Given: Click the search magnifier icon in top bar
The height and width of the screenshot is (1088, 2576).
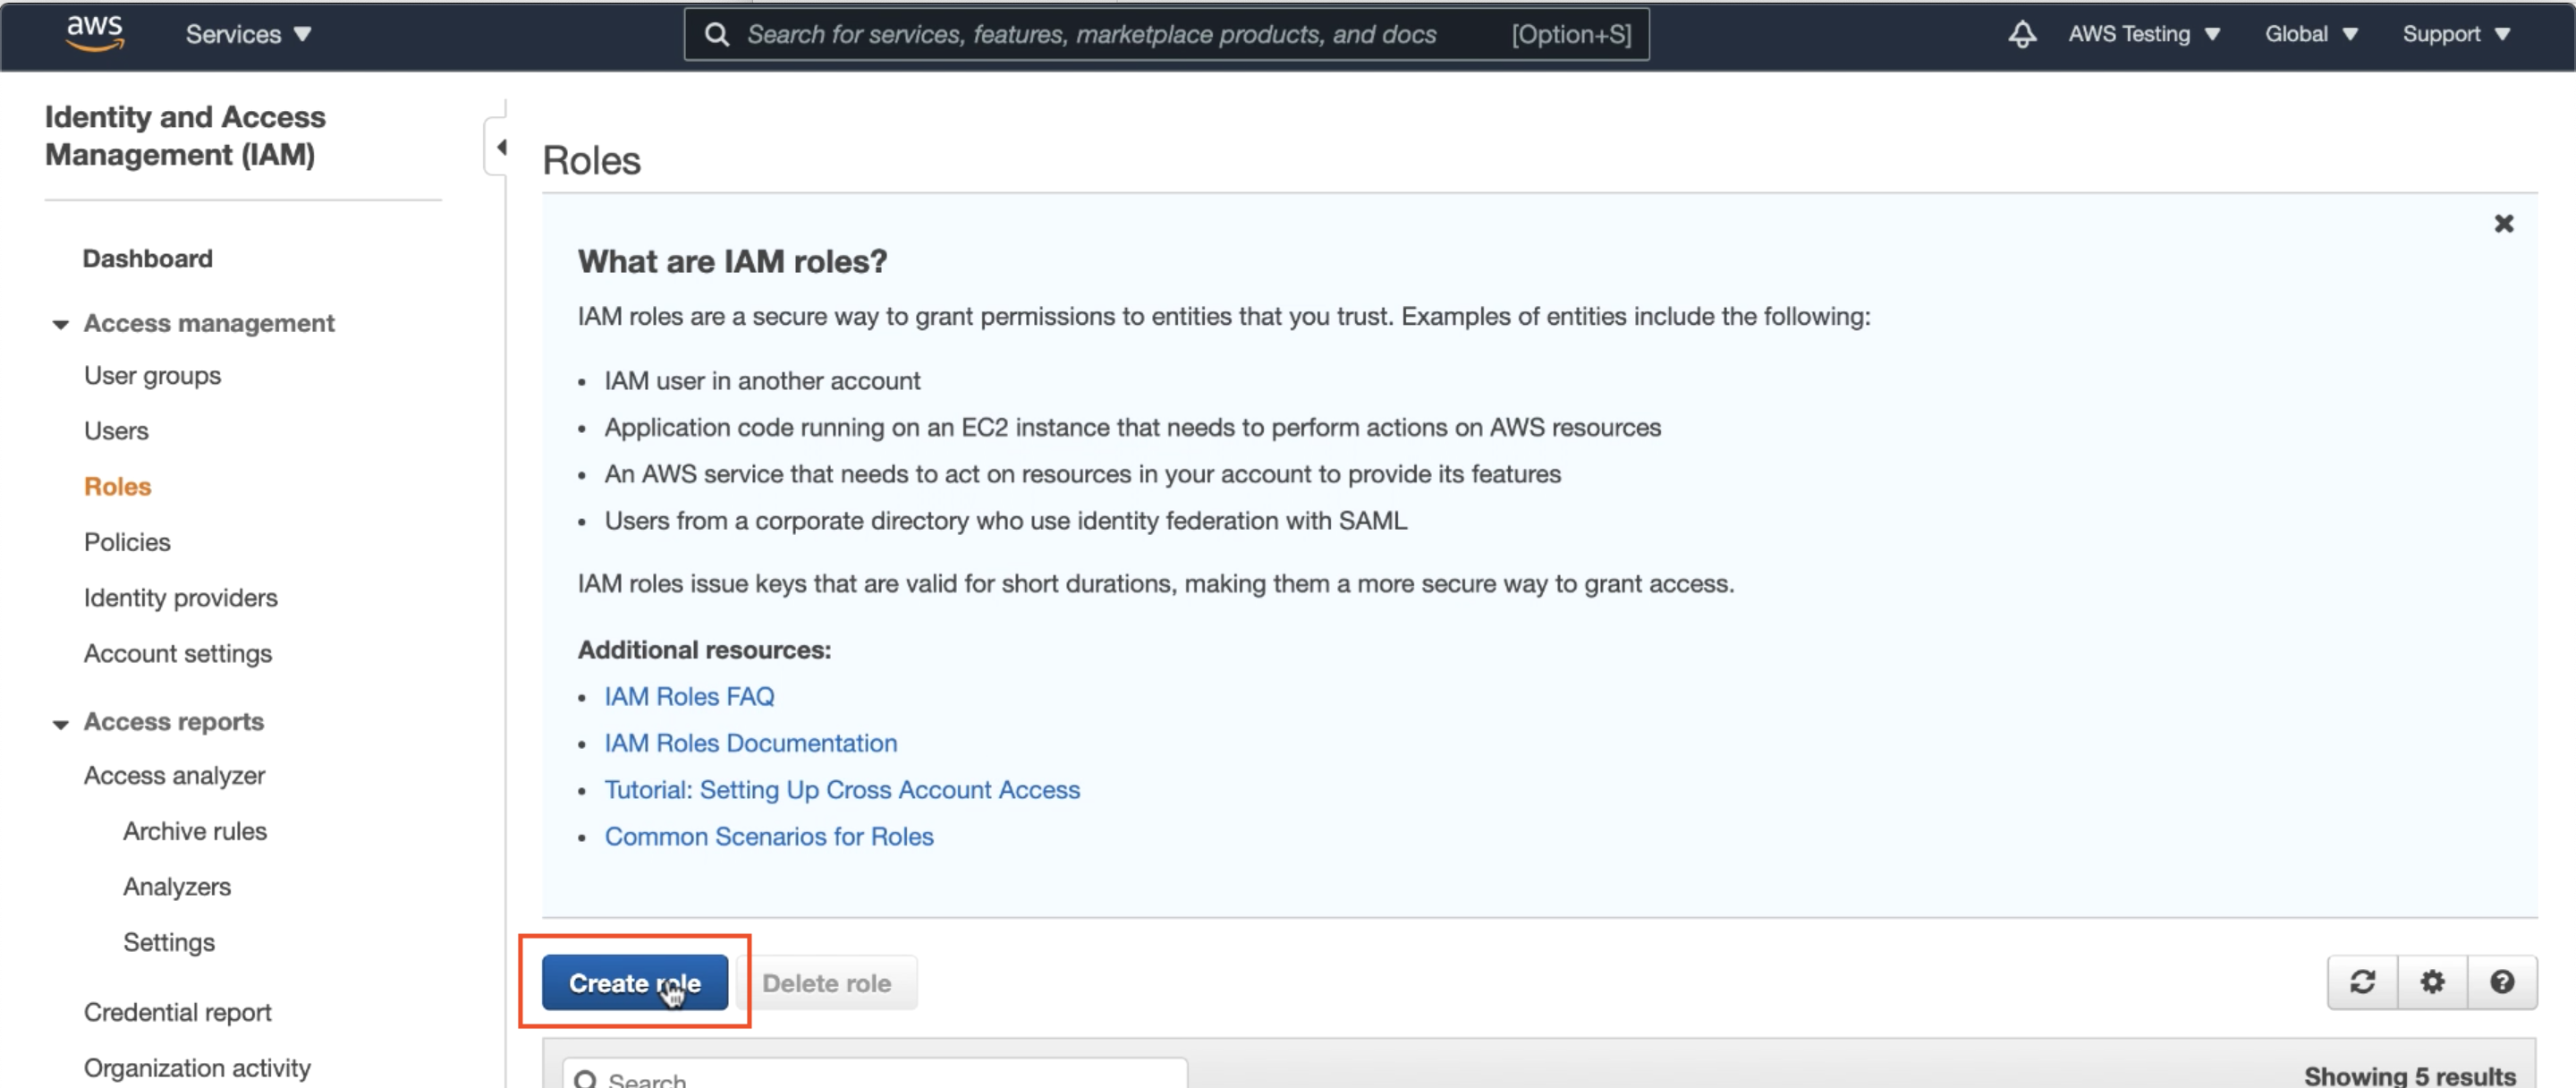Looking at the screenshot, I should click(716, 34).
